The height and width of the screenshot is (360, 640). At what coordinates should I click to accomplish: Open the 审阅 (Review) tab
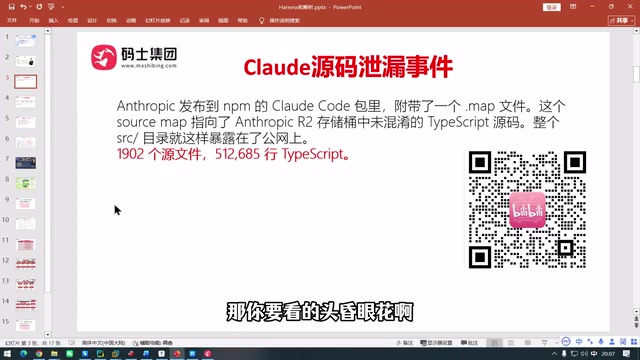coord(204,20)
